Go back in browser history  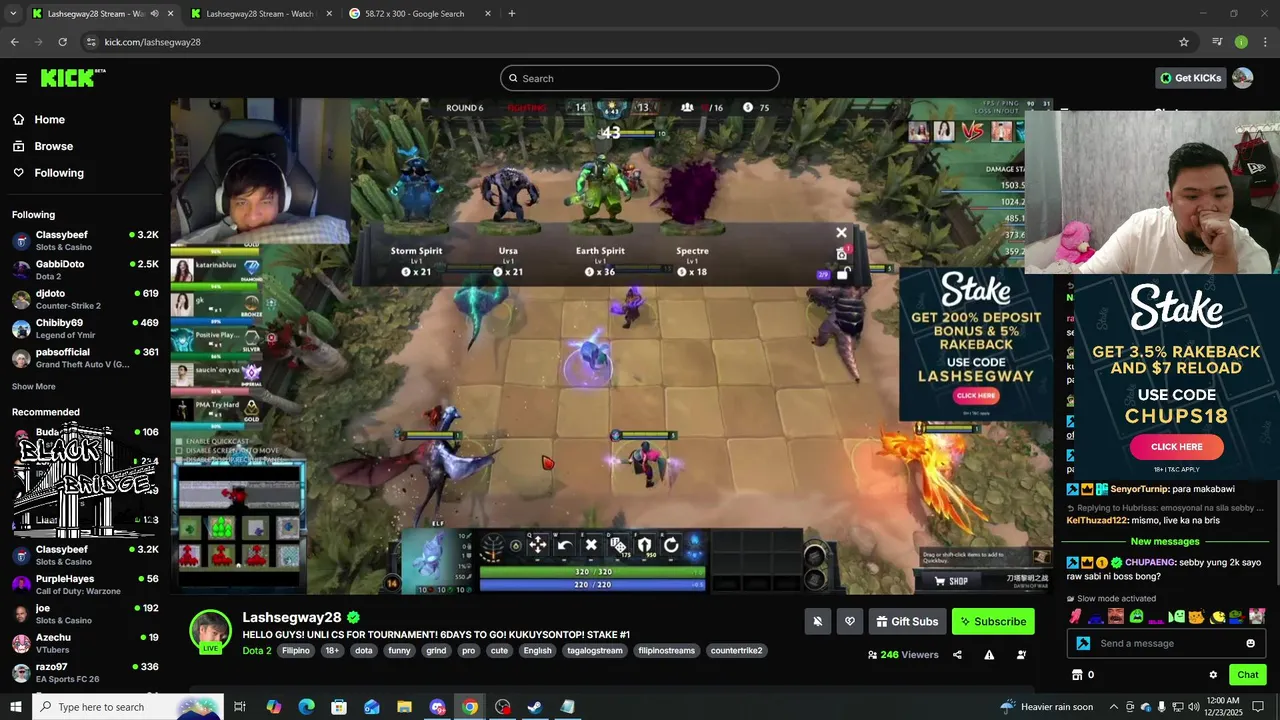(x=14, y=42)
